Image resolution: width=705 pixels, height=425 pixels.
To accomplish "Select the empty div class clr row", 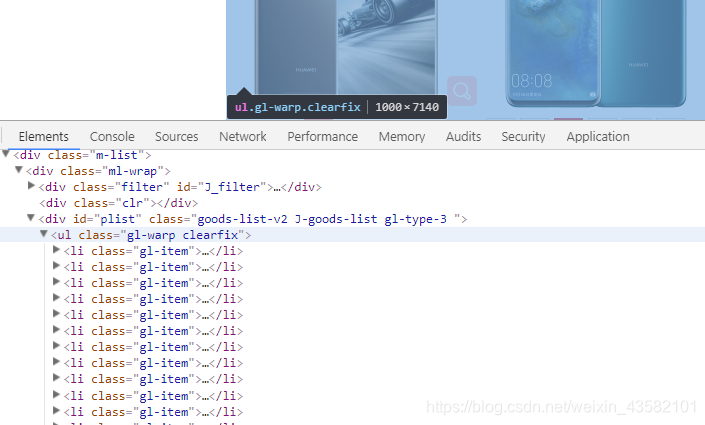I will (352, 203).
